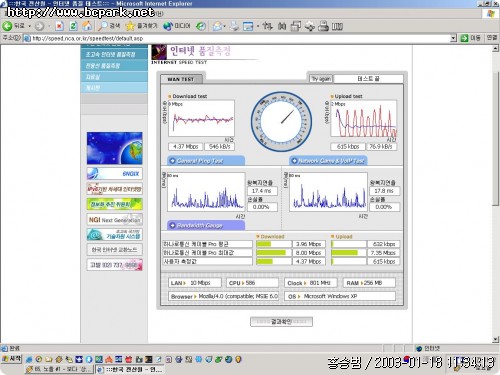This screenshot has height=375, width=500.
Task: Click the 17.8 ms VoIP latency value
Action: (x=384, y=191)
